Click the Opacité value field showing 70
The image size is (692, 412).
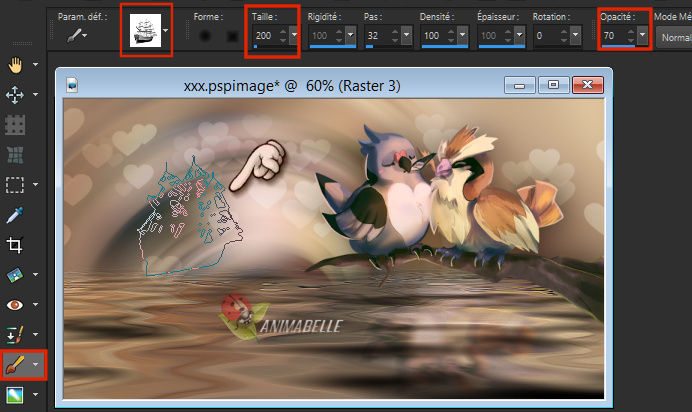pos(614,35)
